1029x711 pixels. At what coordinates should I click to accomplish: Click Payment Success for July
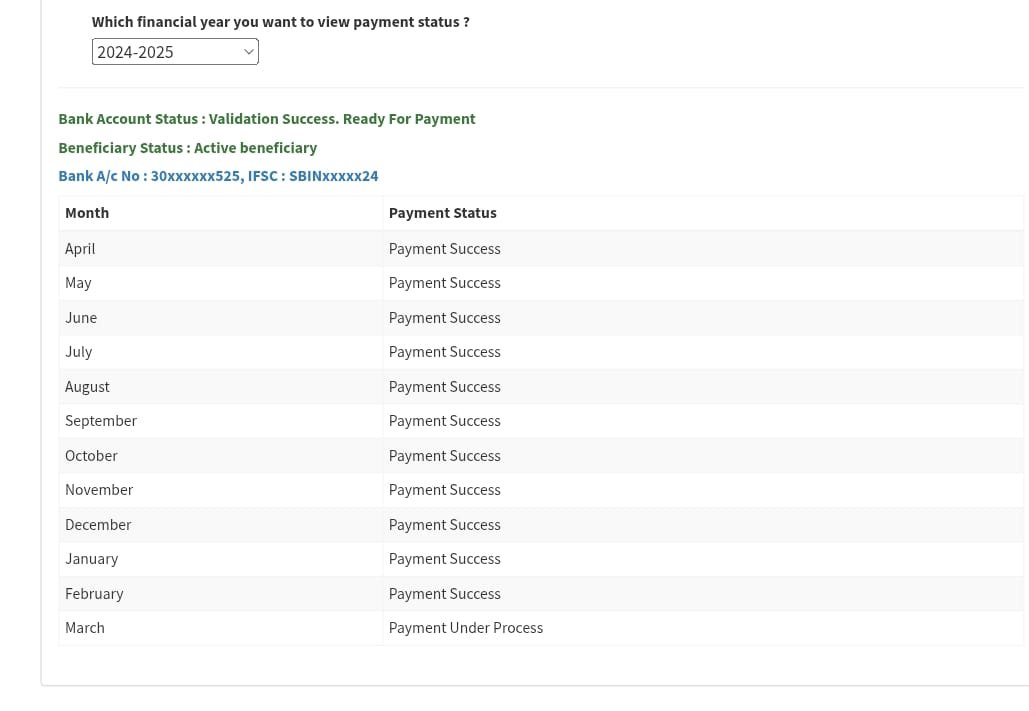(x=444, y=352)
